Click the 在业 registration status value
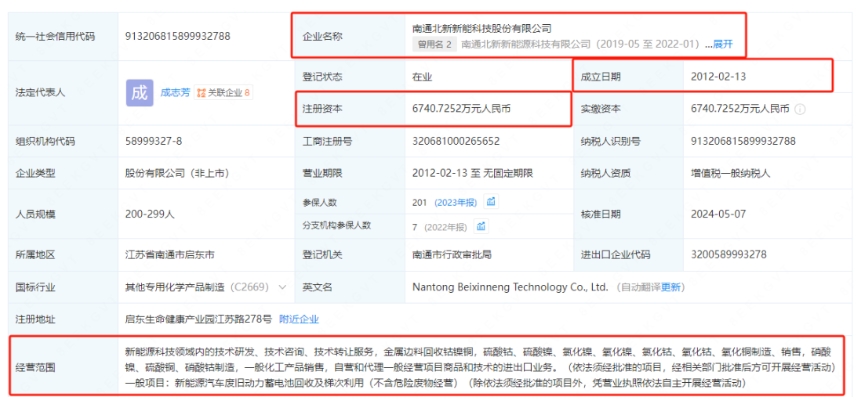The image size is (856, 409). pyautogui.click(x=422, y=77)
